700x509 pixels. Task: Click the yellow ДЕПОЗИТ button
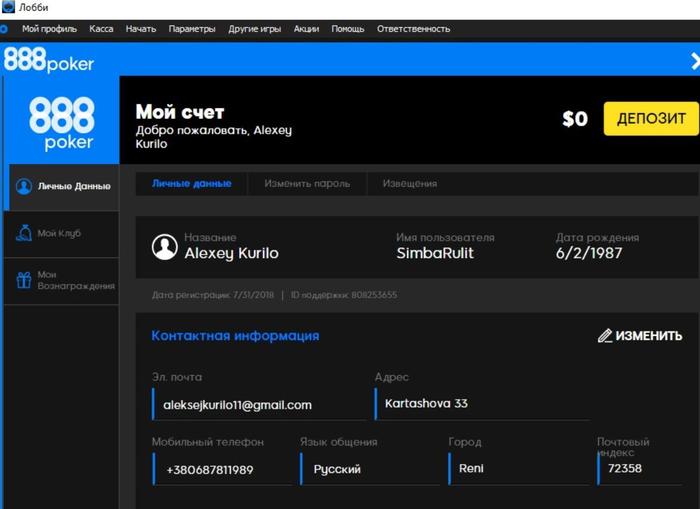pyautogui.click(x=651, y=118)
